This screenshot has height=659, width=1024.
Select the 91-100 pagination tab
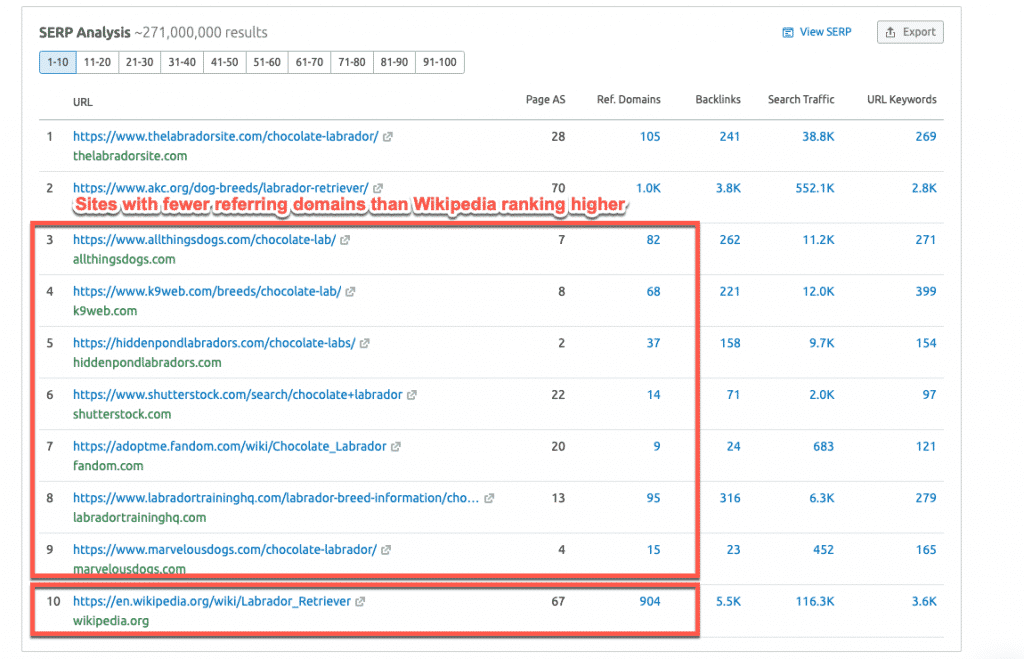tap(437, 62)
